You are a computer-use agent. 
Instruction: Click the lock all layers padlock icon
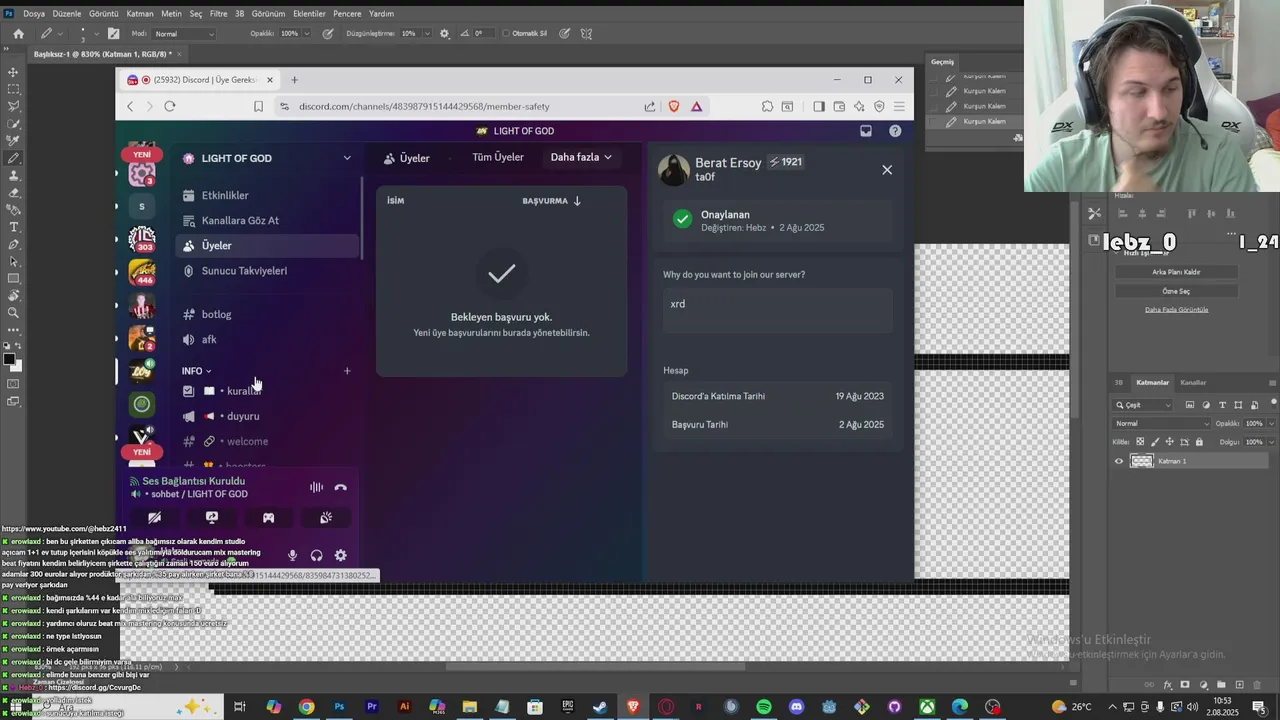1199,441
